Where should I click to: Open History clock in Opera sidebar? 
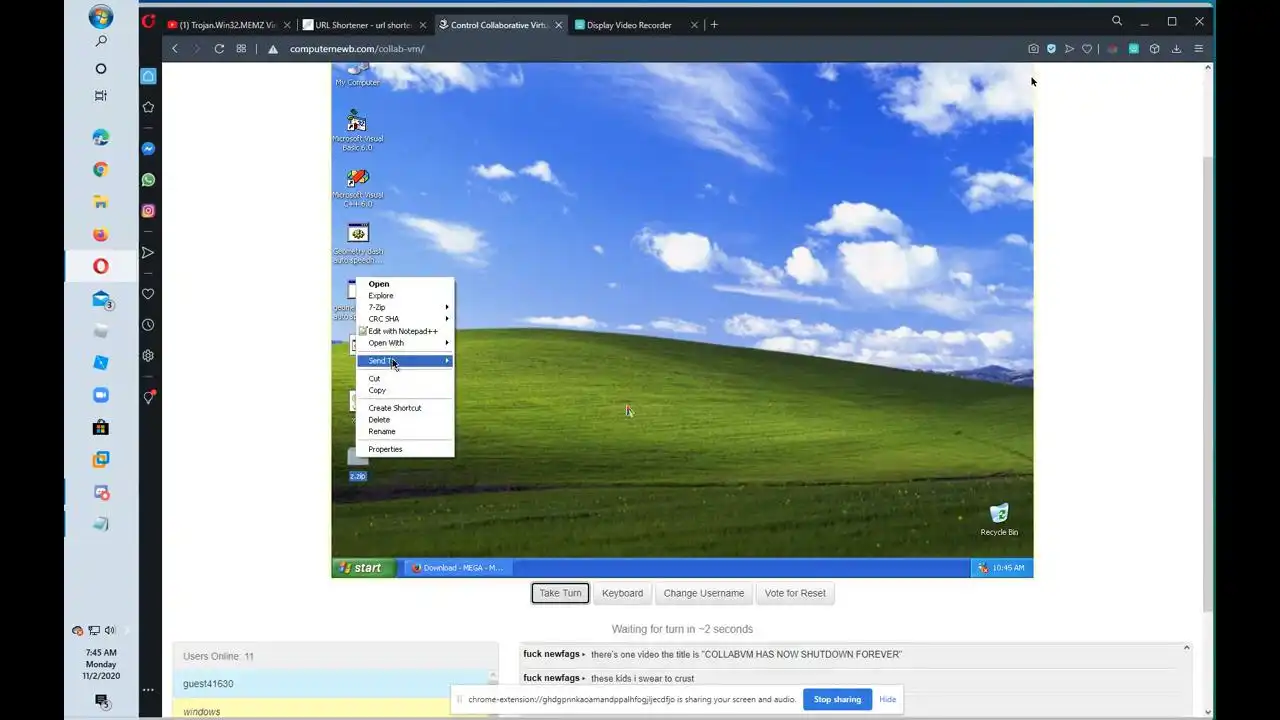click(x=148, y=325)
